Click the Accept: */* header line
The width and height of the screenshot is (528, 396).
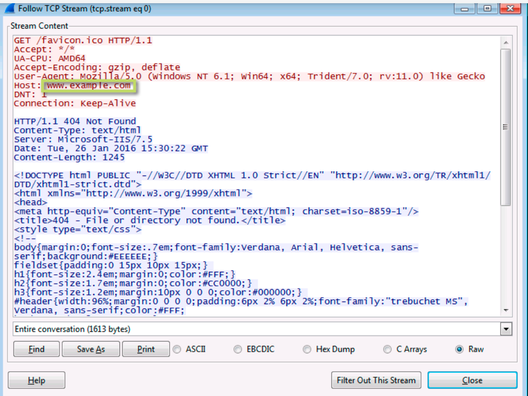[x=44, y=50]
